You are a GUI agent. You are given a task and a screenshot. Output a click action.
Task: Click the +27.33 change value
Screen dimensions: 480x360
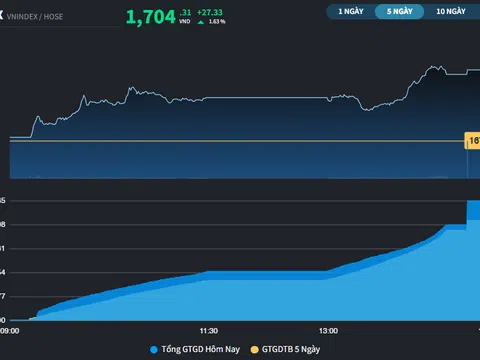(210, 12)
